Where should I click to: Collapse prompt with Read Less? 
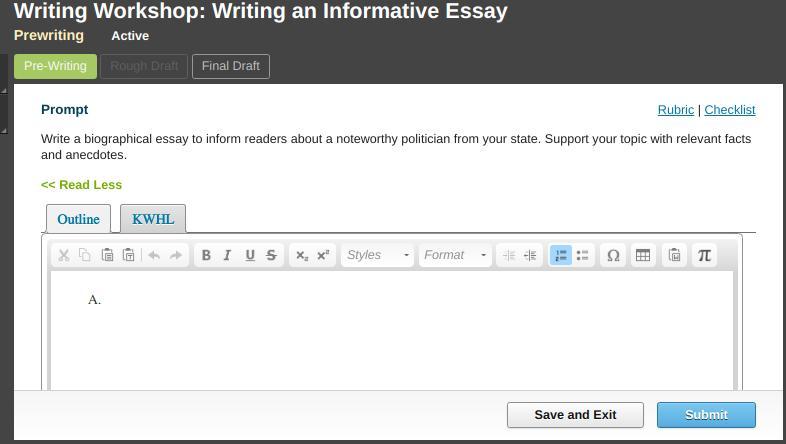[81, 185]
